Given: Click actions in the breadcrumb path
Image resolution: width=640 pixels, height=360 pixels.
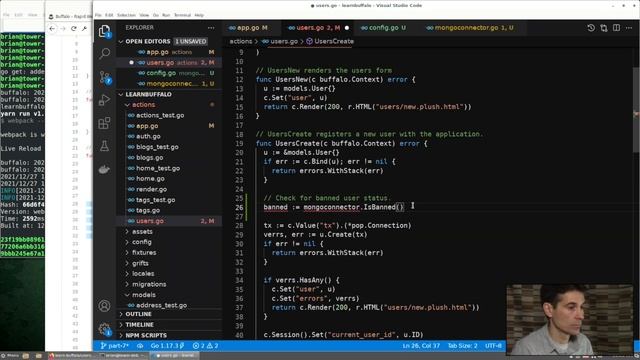Looking at the screenshot, I should tap(240, 41).
